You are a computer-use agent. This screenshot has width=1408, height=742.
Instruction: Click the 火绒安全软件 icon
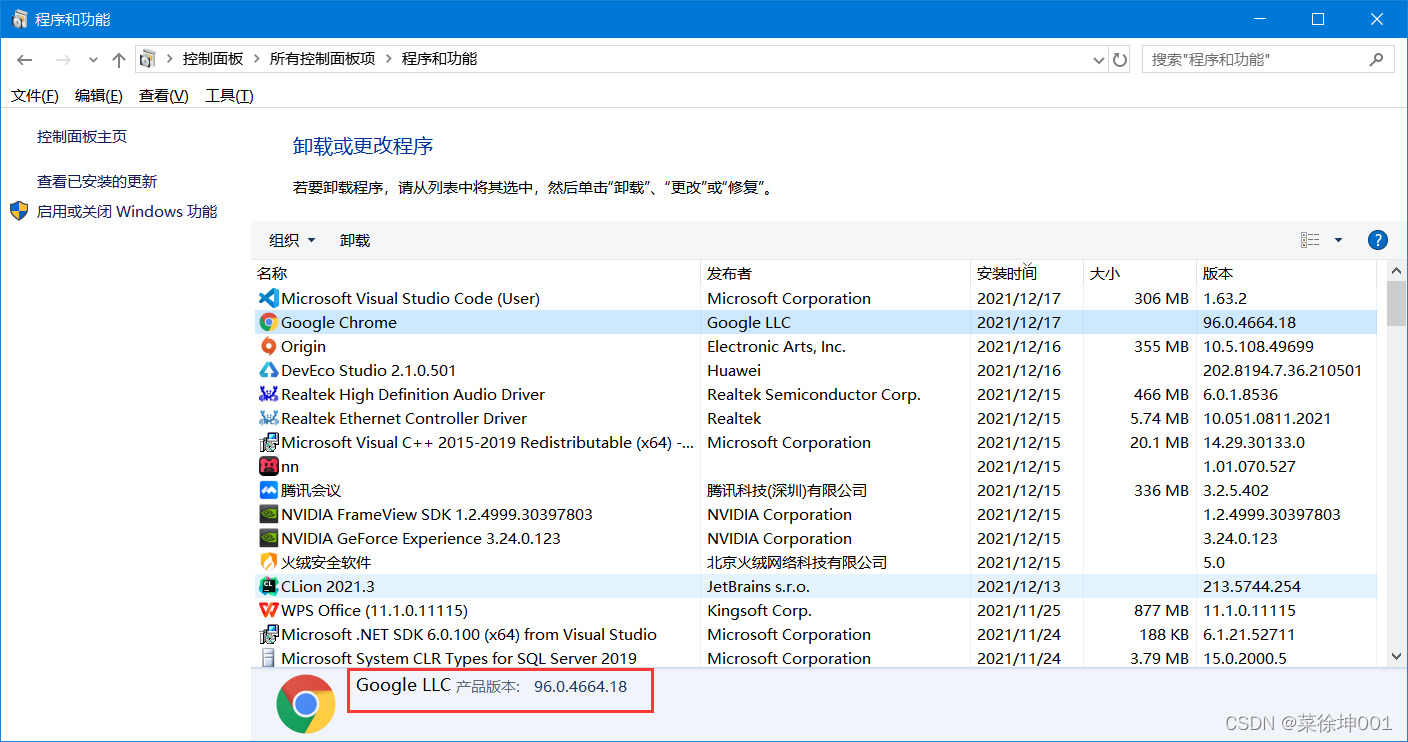point(268,562)
